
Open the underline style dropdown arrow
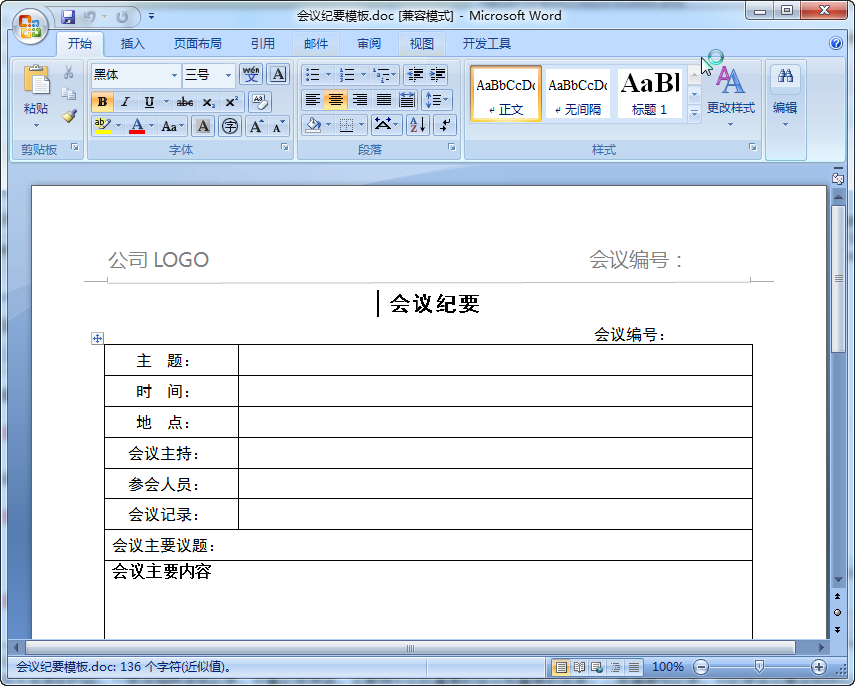click(x=166, y=102)
